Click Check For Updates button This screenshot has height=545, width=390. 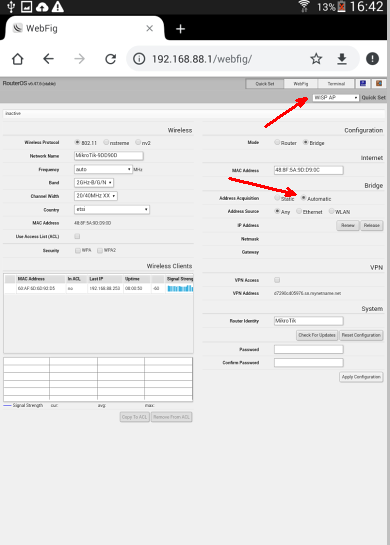tap(317, 335)
